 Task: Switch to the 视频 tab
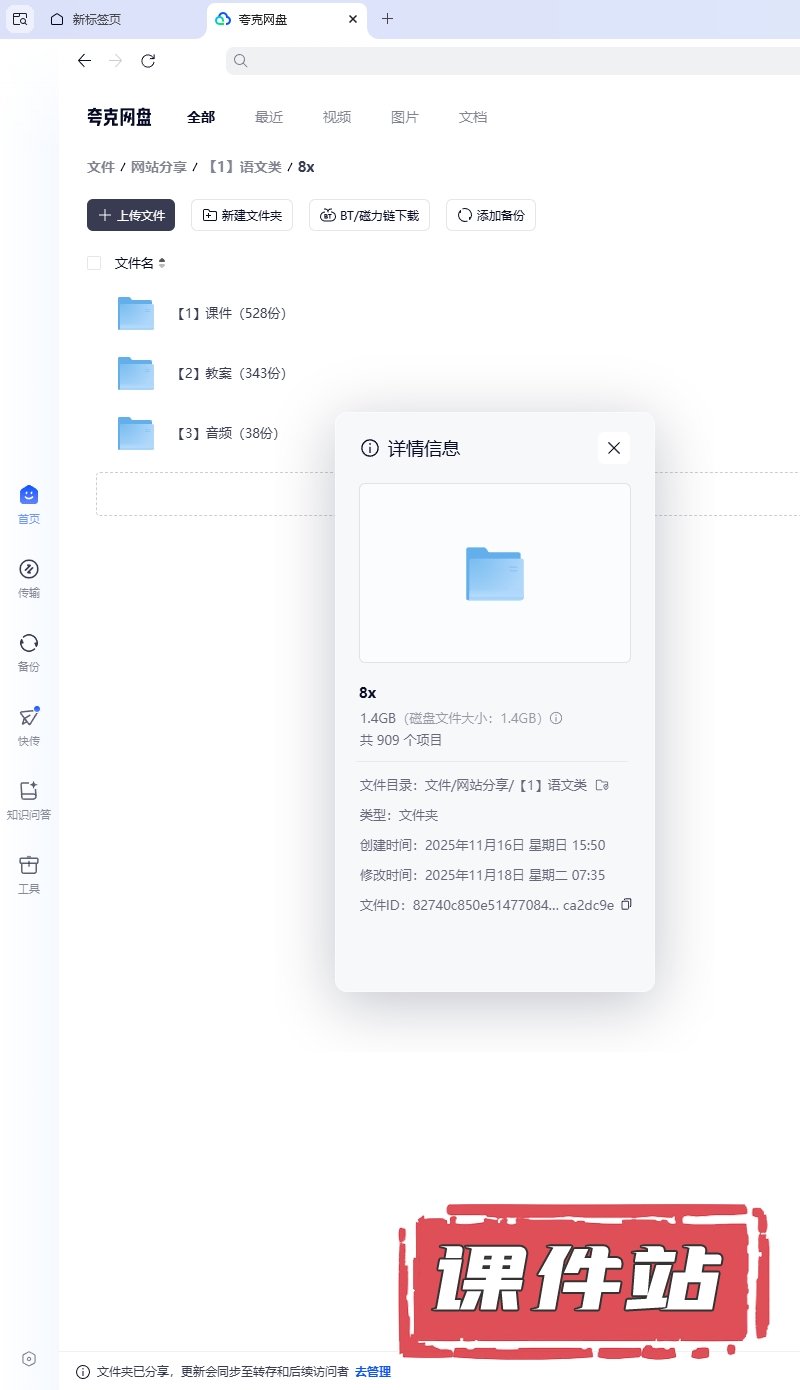337,117
